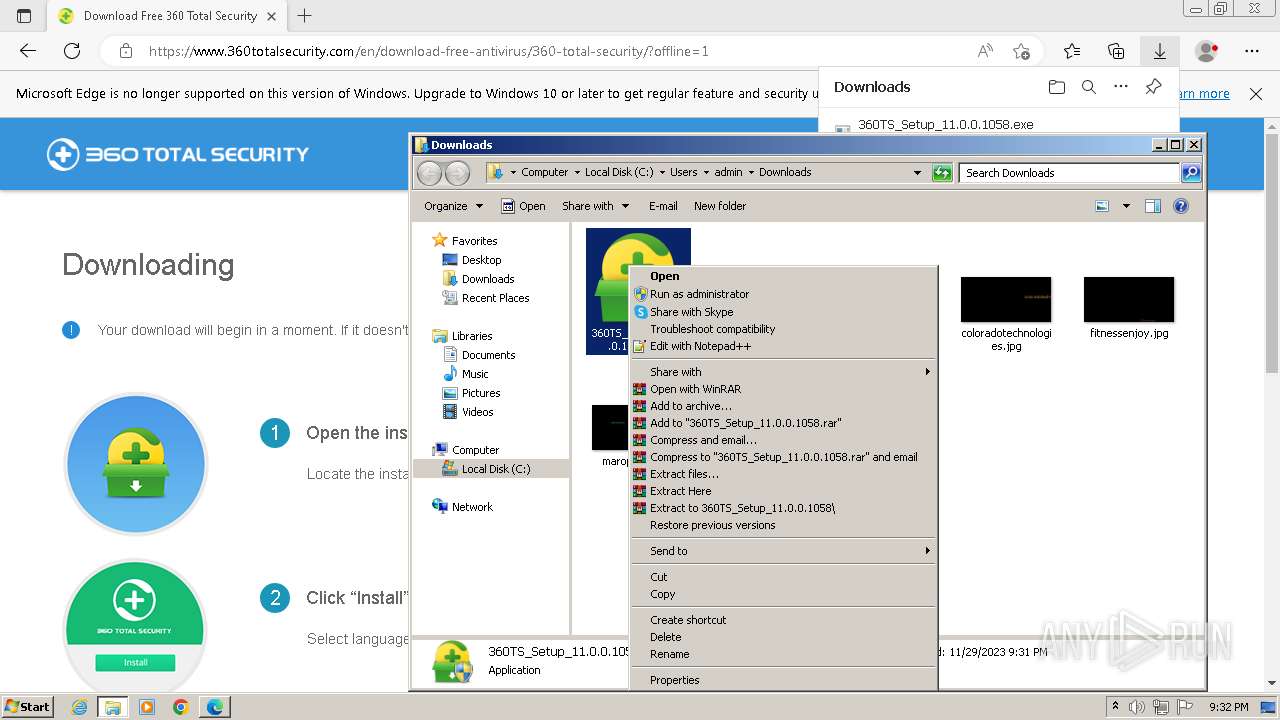Toggle the Downloads toolbar button
1280x720 pixels.
pyautogui.click(x=1160, y=51)
